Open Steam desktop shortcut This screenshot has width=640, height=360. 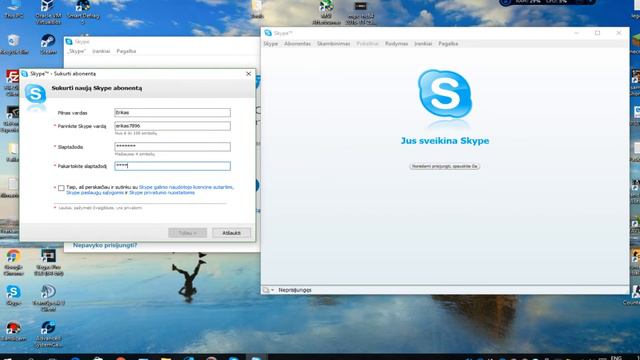click(48, 44)
